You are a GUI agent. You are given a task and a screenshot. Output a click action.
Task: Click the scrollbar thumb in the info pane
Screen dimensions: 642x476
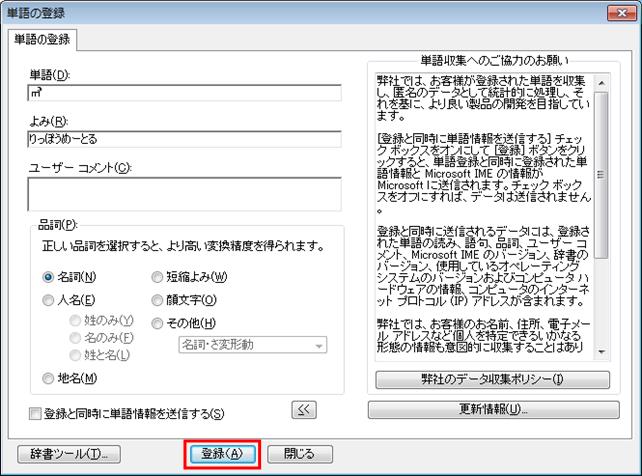pyautogui.click(x=601, y=175)
